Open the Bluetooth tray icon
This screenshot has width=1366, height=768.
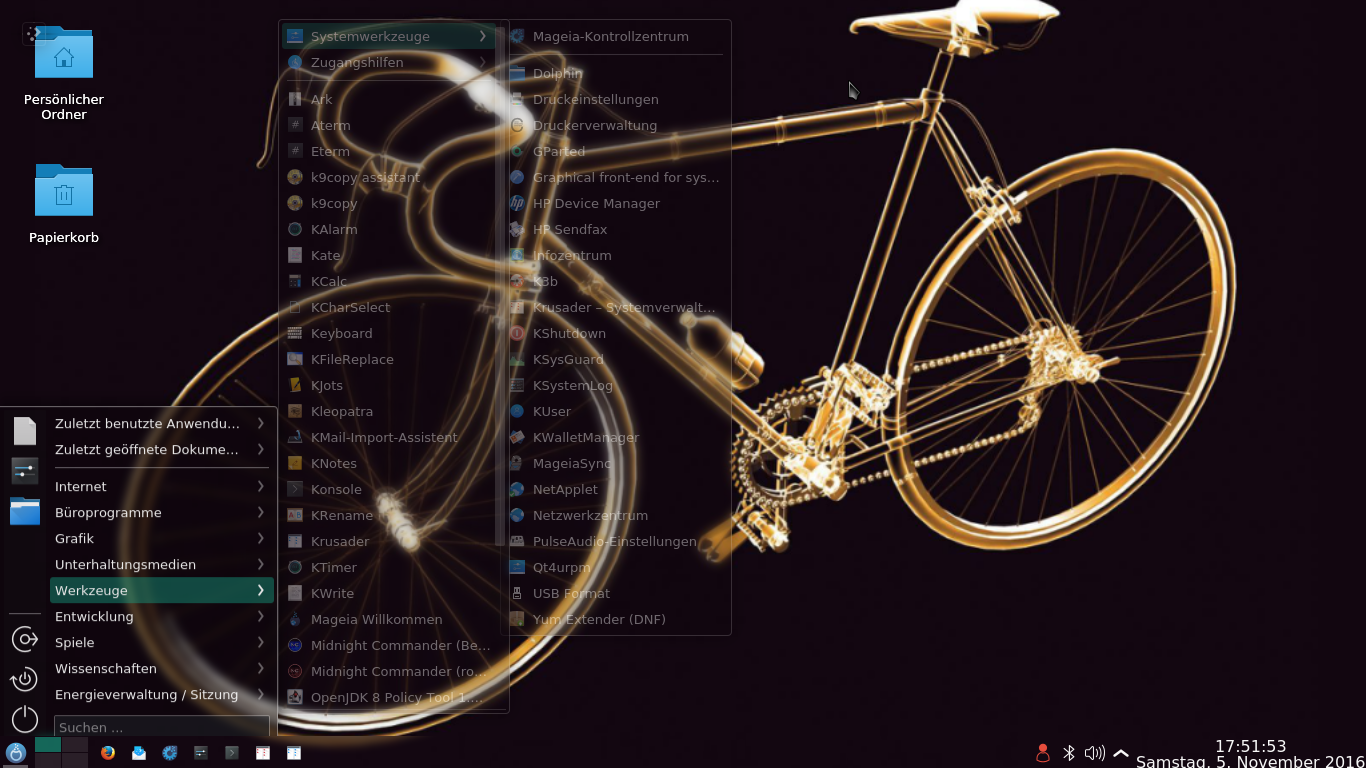[1068, 753]
